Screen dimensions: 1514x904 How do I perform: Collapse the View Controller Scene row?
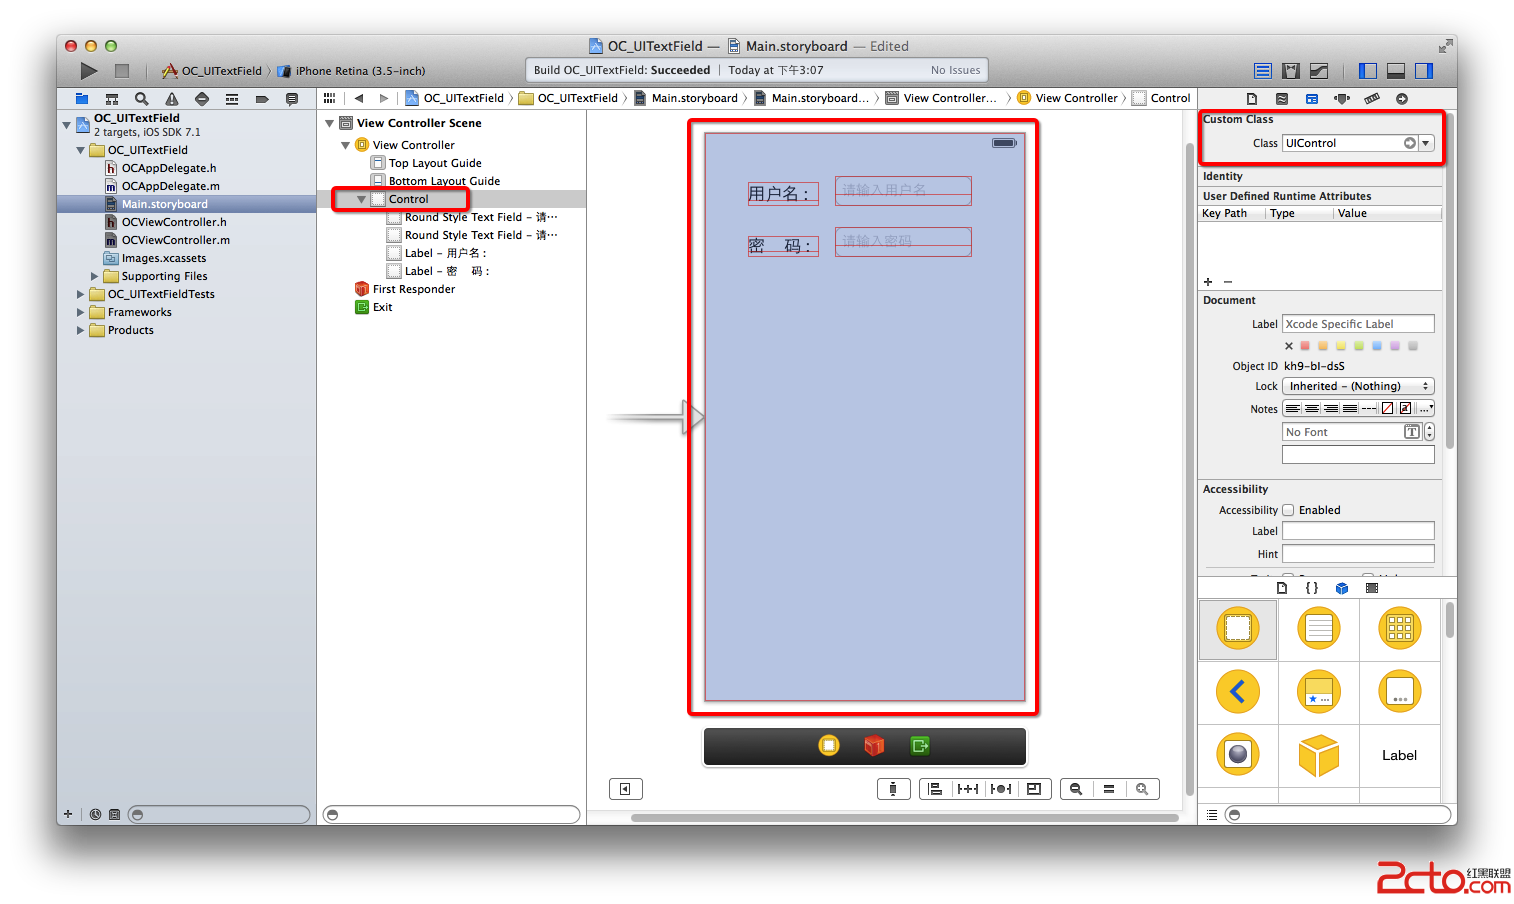(329, 123)
